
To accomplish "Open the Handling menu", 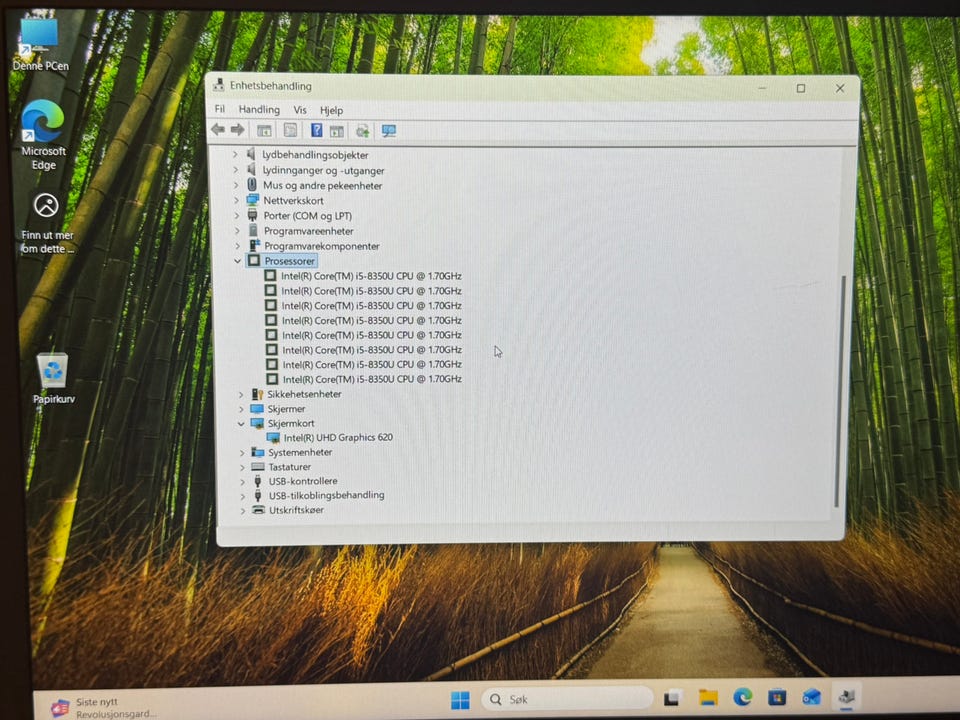I will (x=259, y=109).
